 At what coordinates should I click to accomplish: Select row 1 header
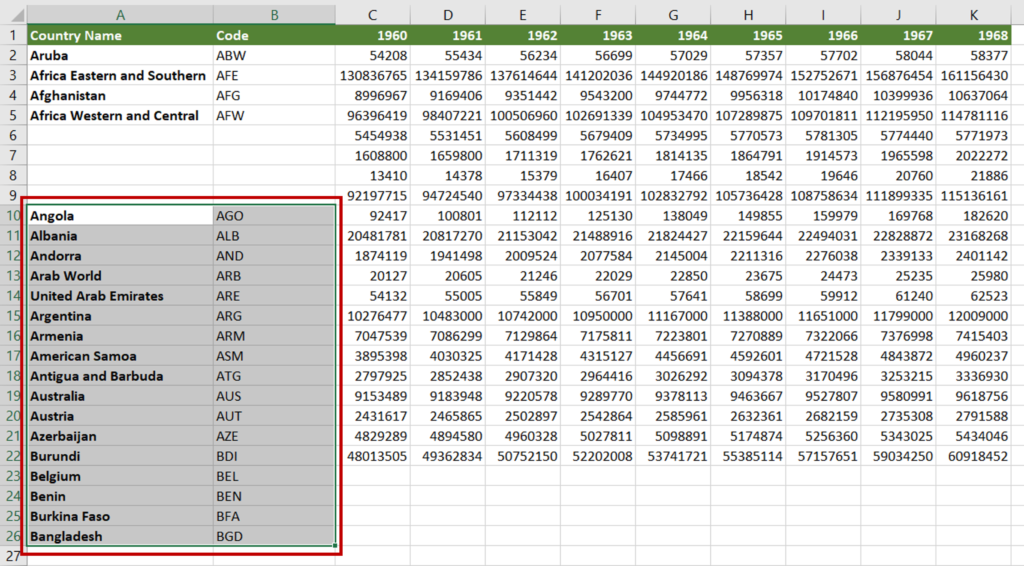[13, 35]
